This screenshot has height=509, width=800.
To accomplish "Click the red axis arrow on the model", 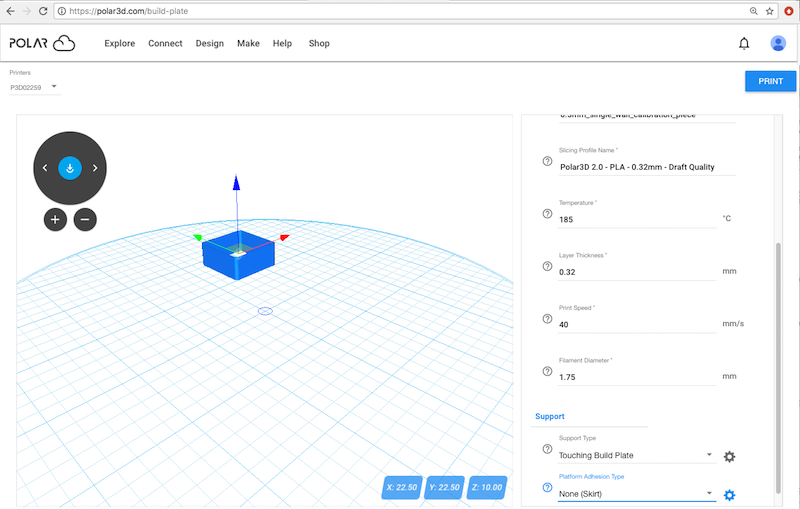I will pos(285,237).
